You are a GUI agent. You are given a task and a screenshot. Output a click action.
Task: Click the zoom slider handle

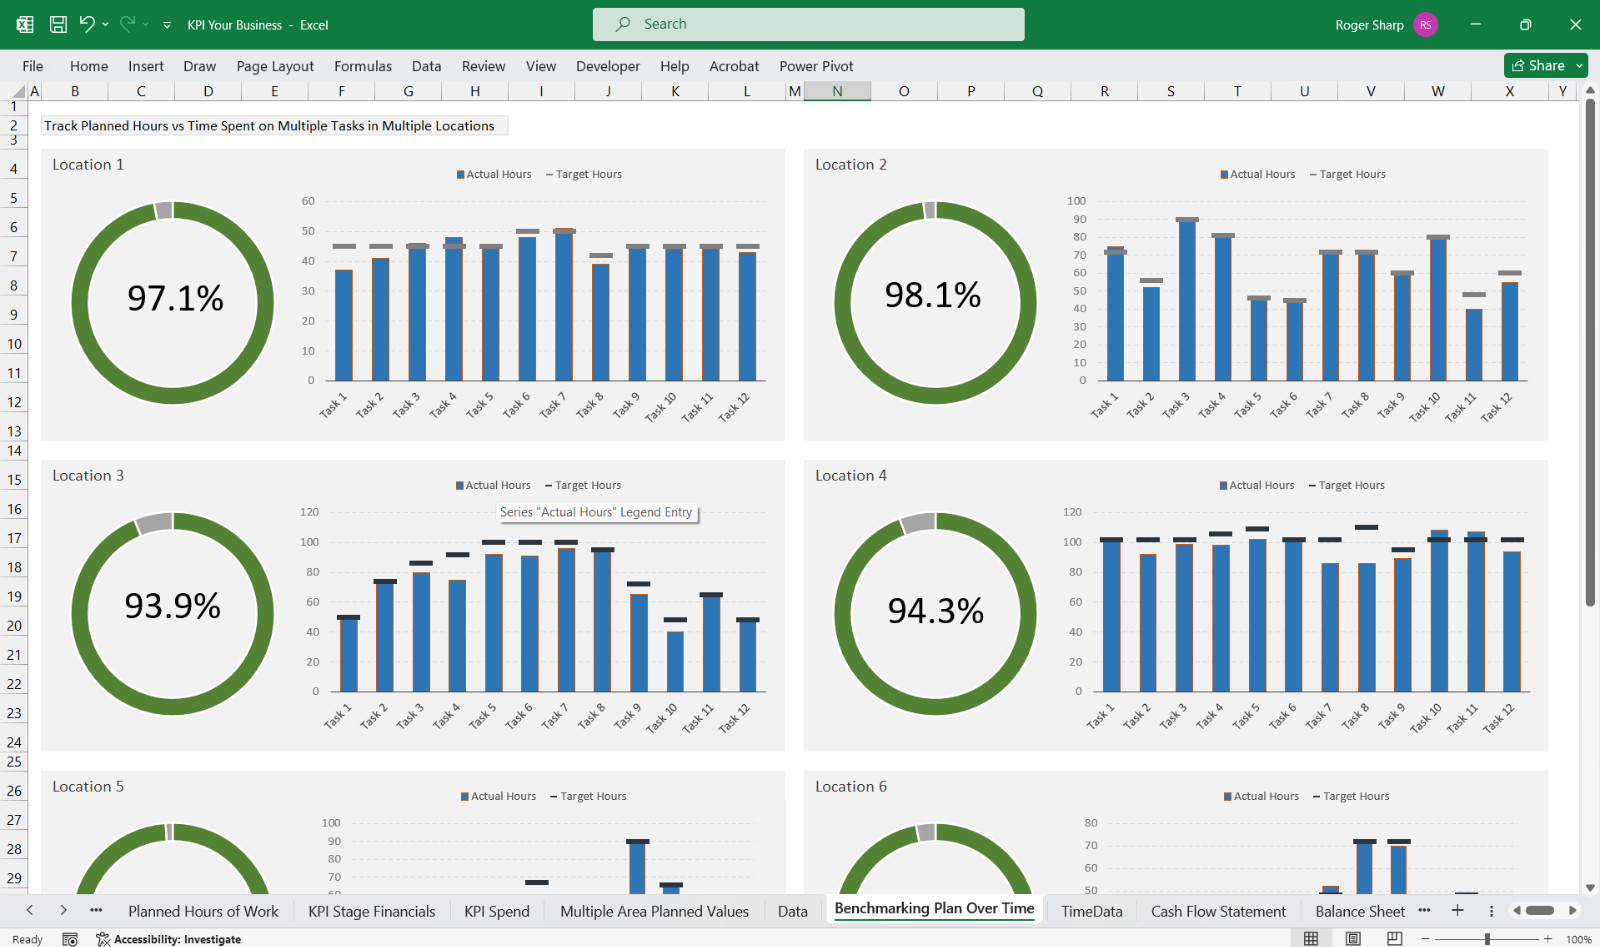pos(1488,939)
